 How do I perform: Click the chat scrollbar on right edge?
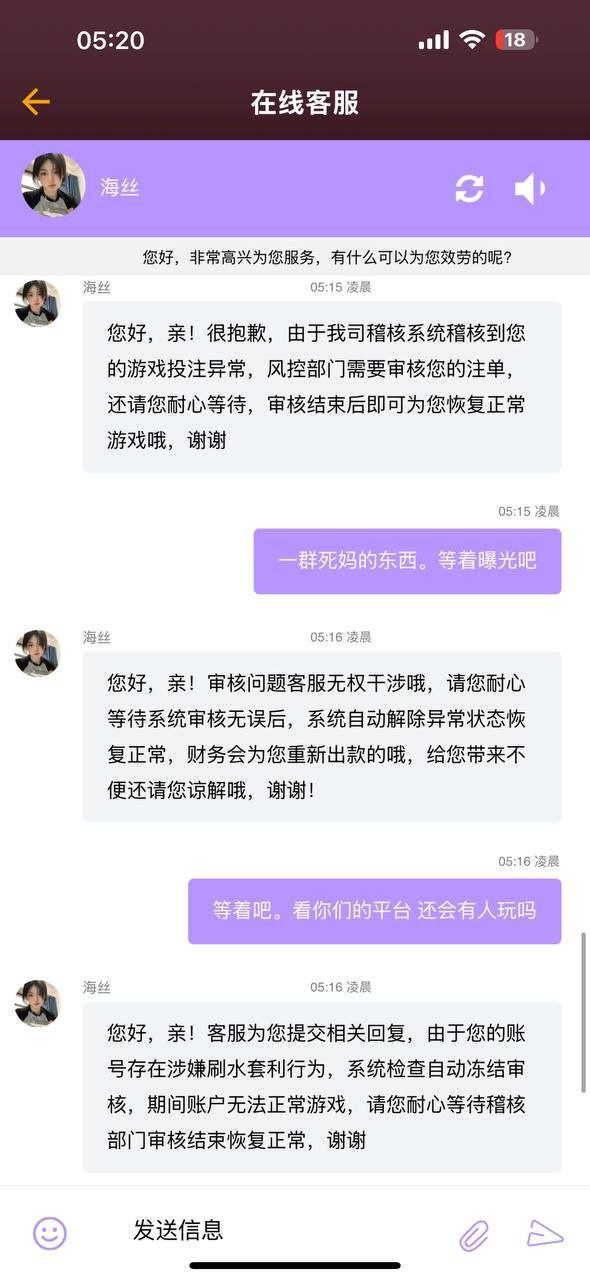585,1012
